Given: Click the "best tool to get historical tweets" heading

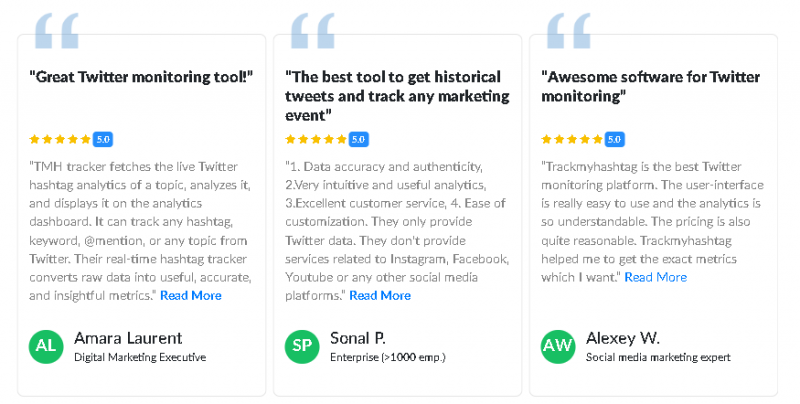Looking at the screenshot, I should [x=397, y=95].
